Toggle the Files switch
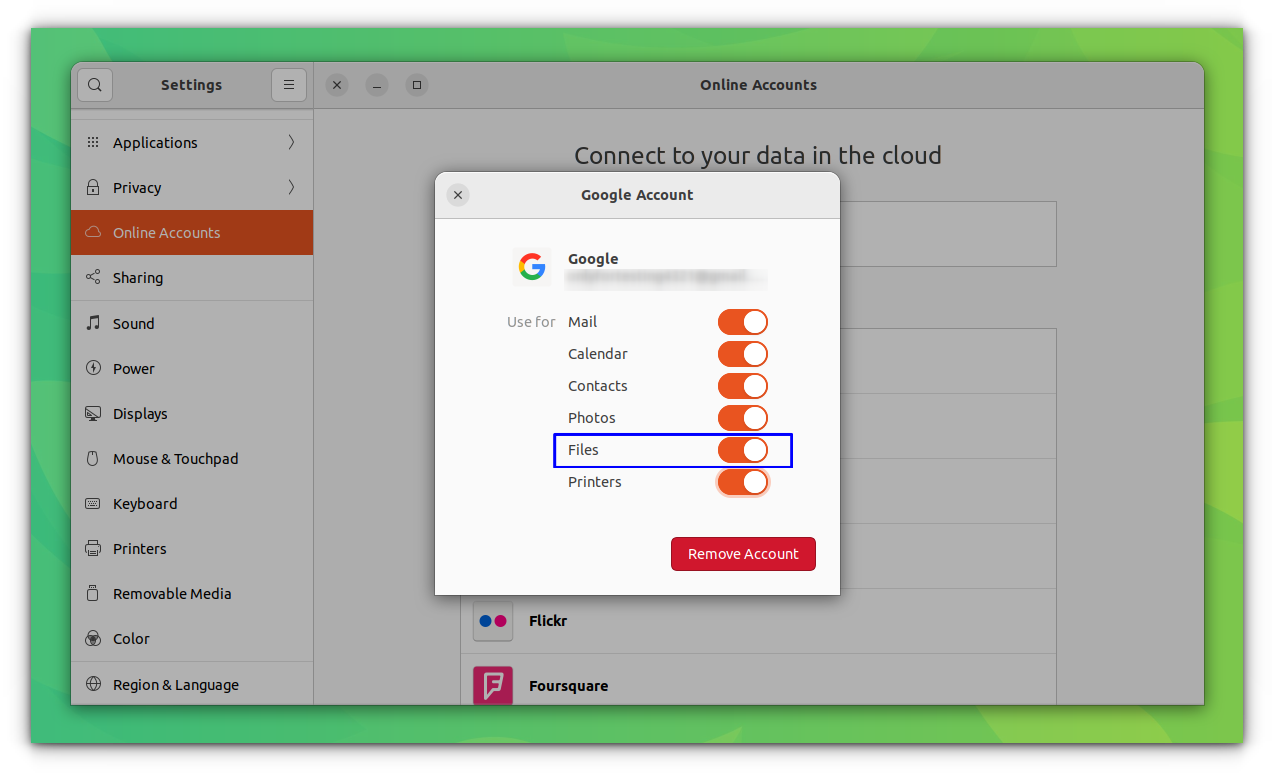The width and height of the screenshot is (1272, 775). point(742,450)
